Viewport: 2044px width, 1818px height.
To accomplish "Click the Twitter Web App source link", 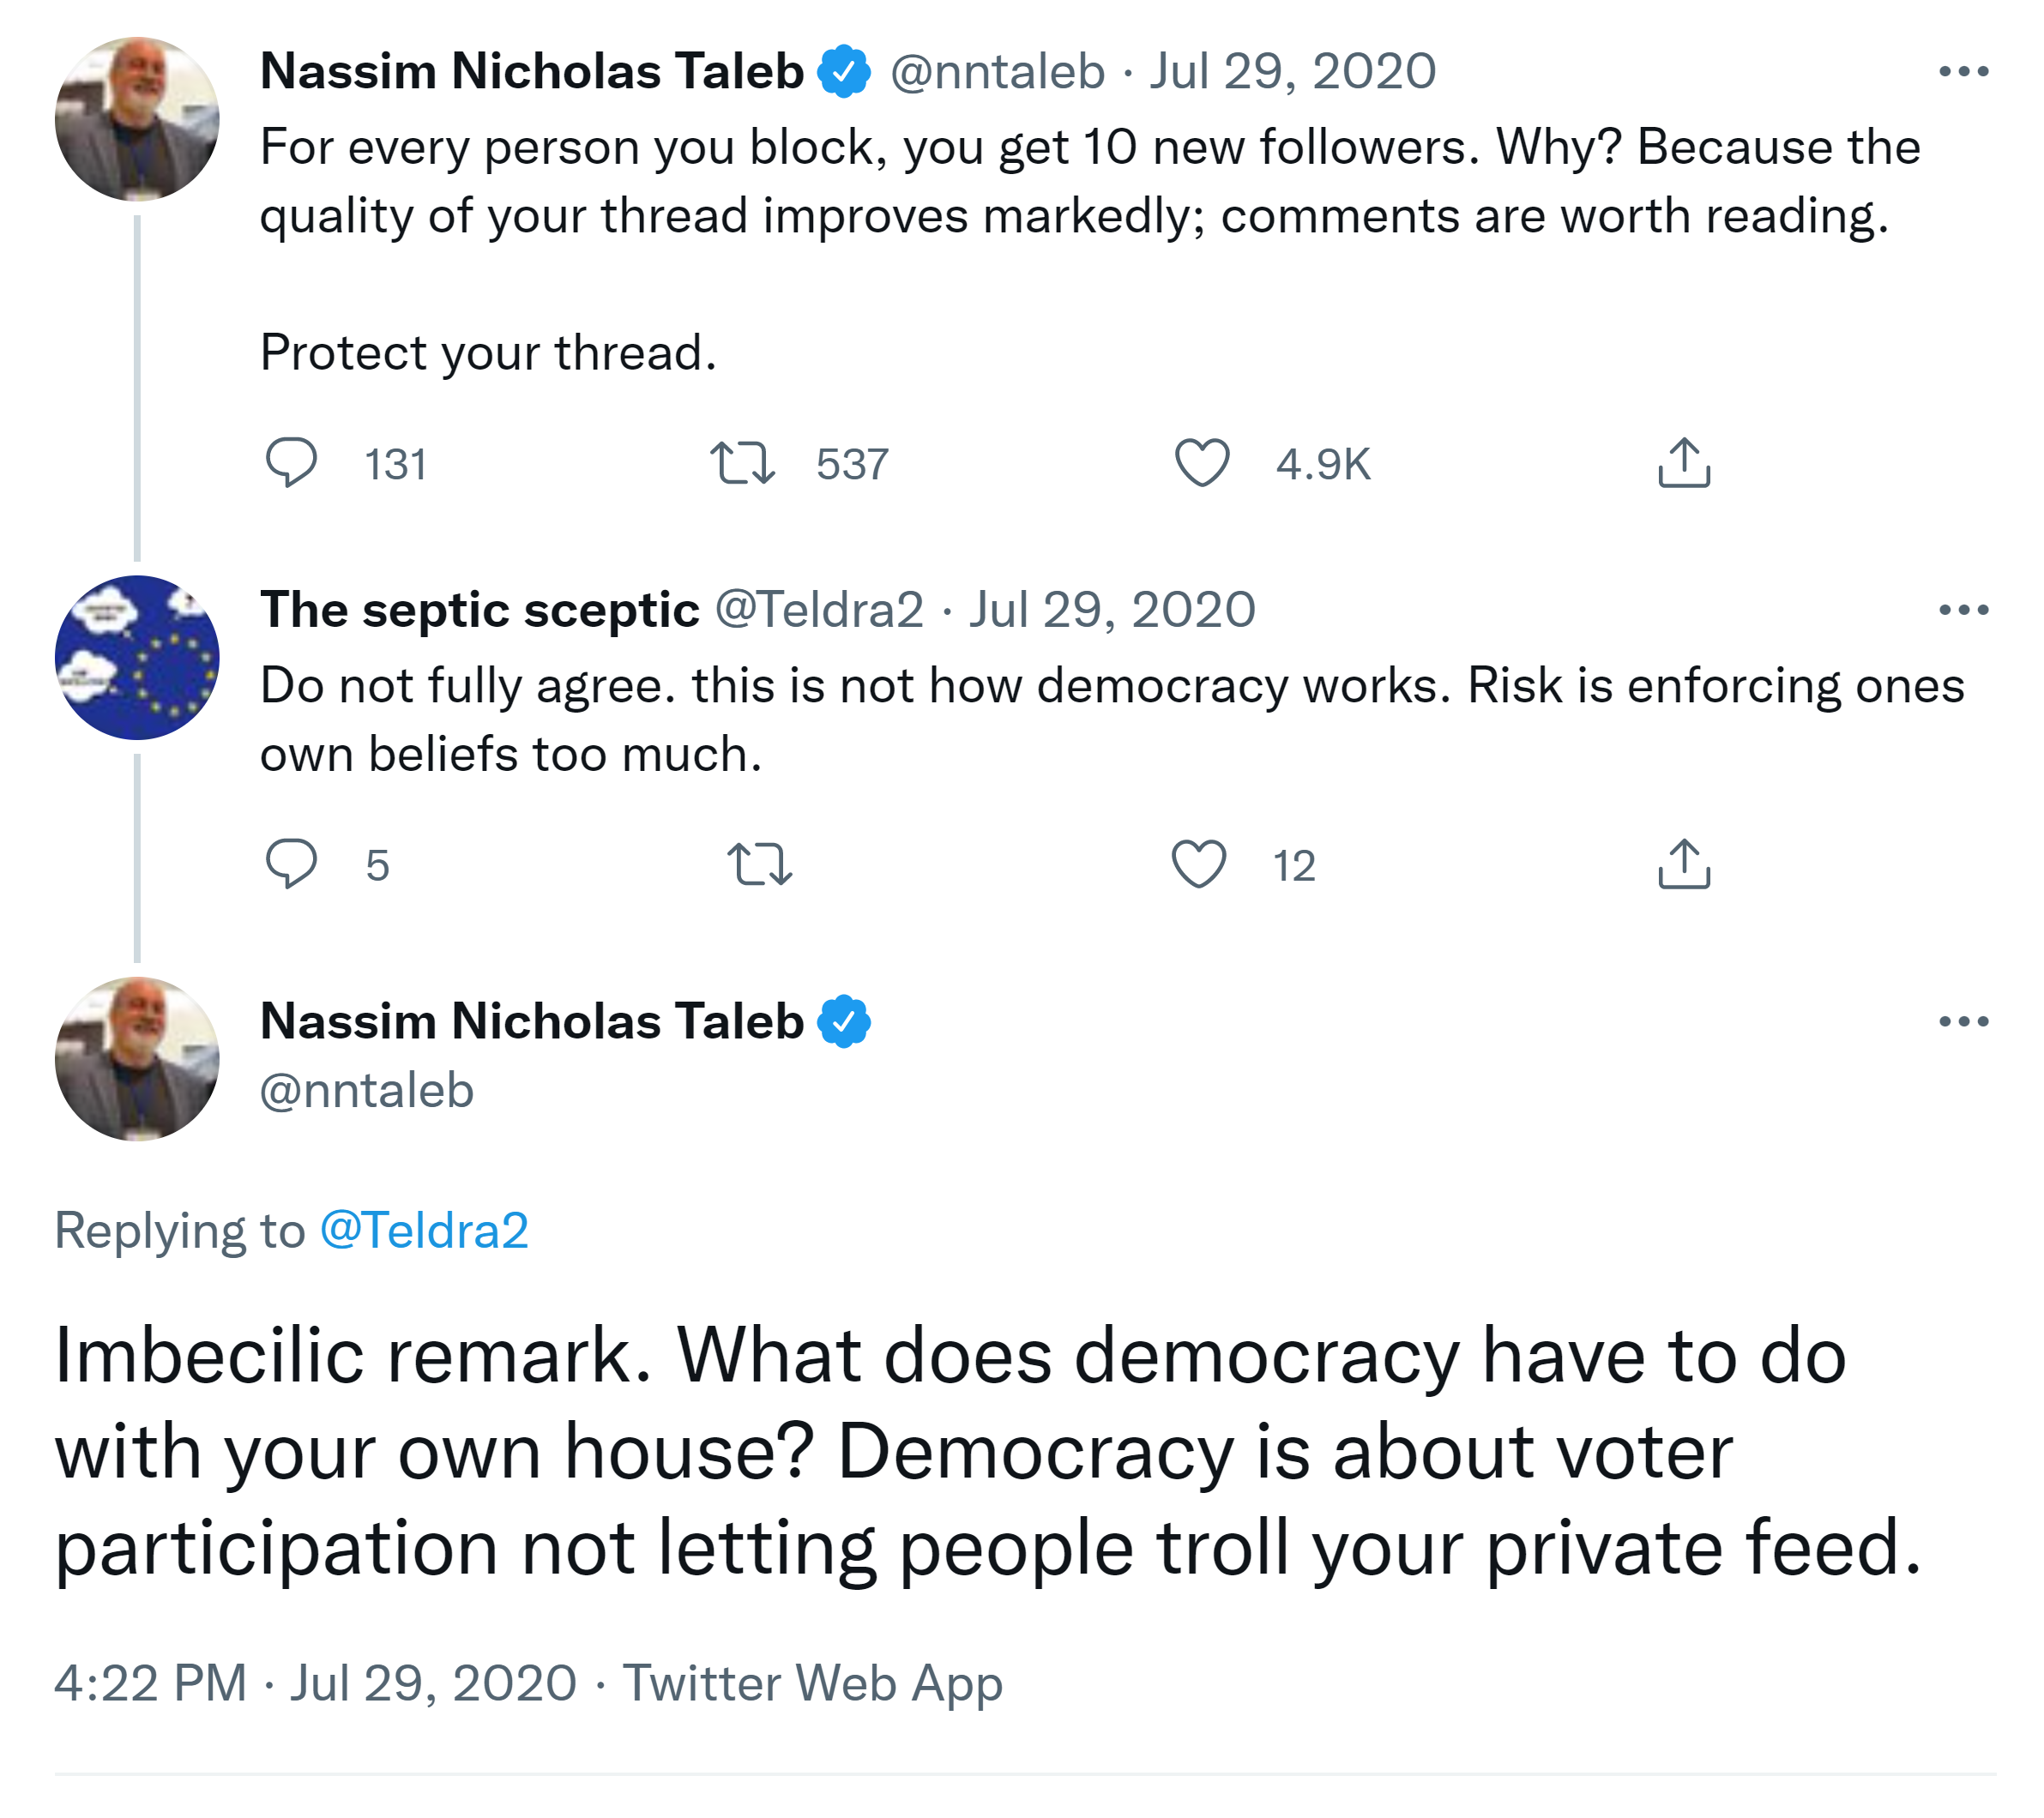I will [812, 1683].
